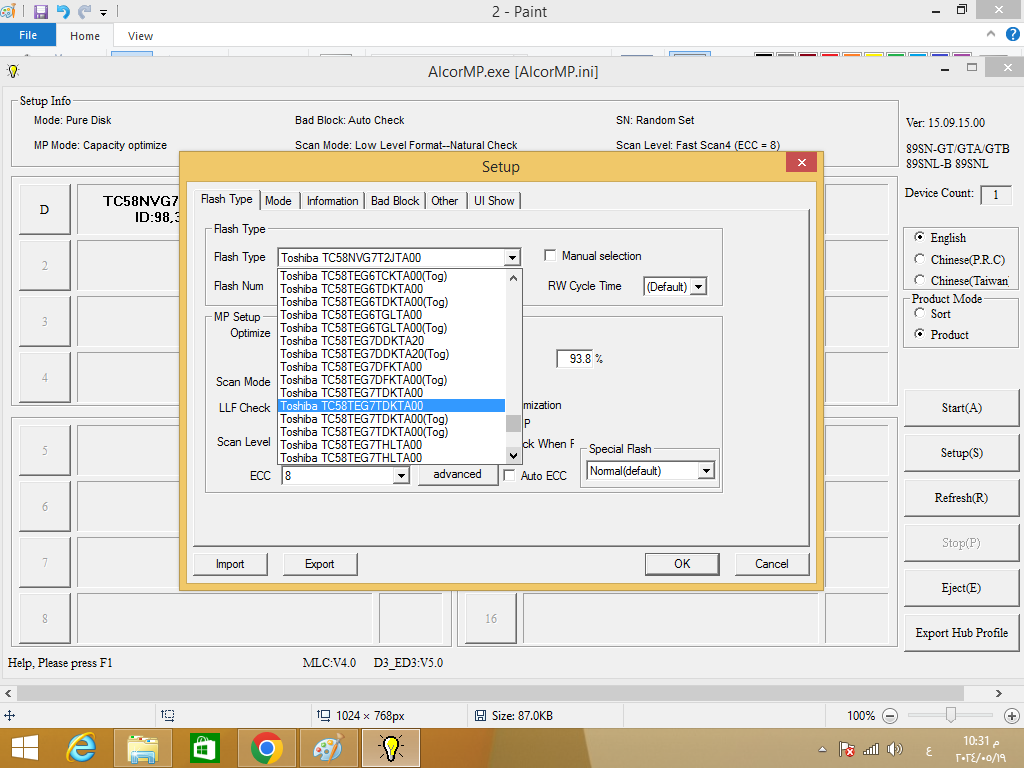Select the Flash Type tab
This screenshot has width=1024, height=768.
tap(227, 199)
